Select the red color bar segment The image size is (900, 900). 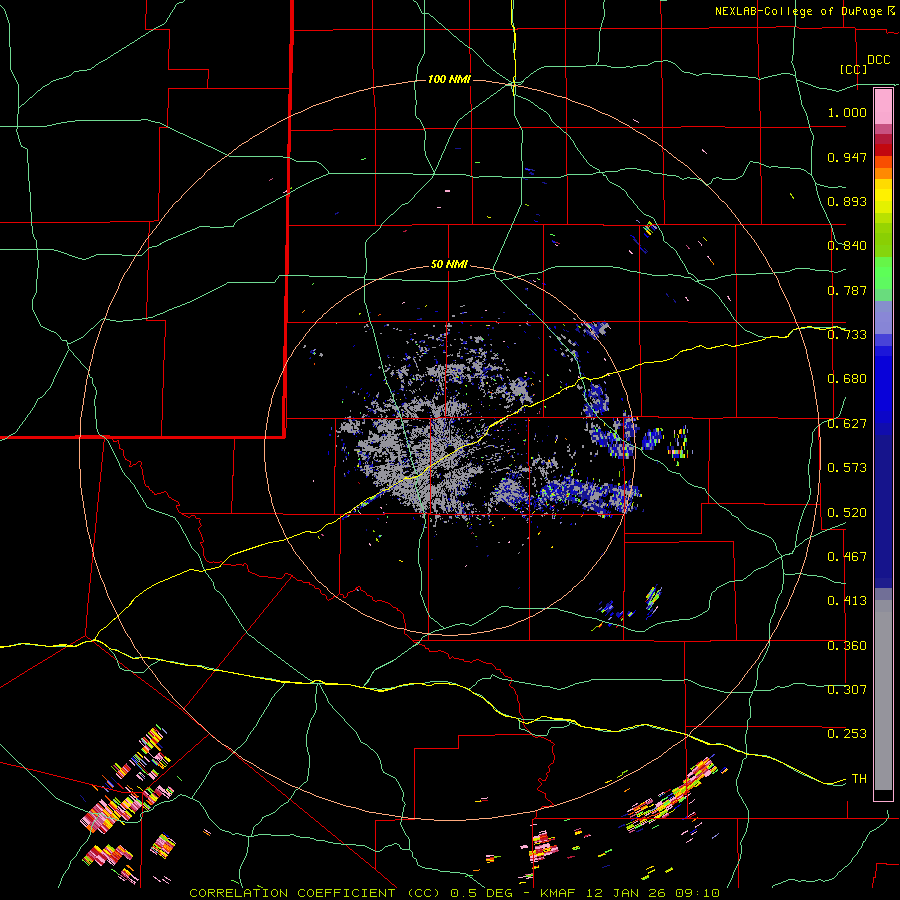[883, 150]
